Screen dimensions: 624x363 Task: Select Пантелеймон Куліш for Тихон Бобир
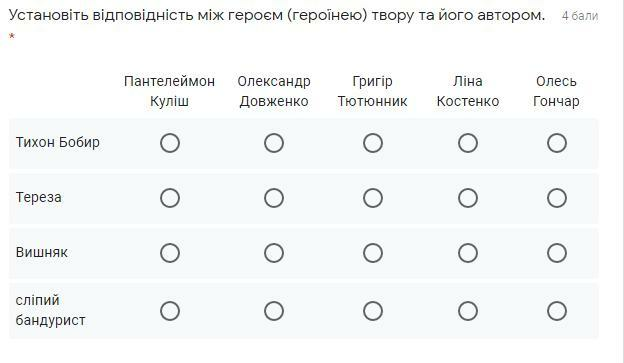[x=170, y=143]
